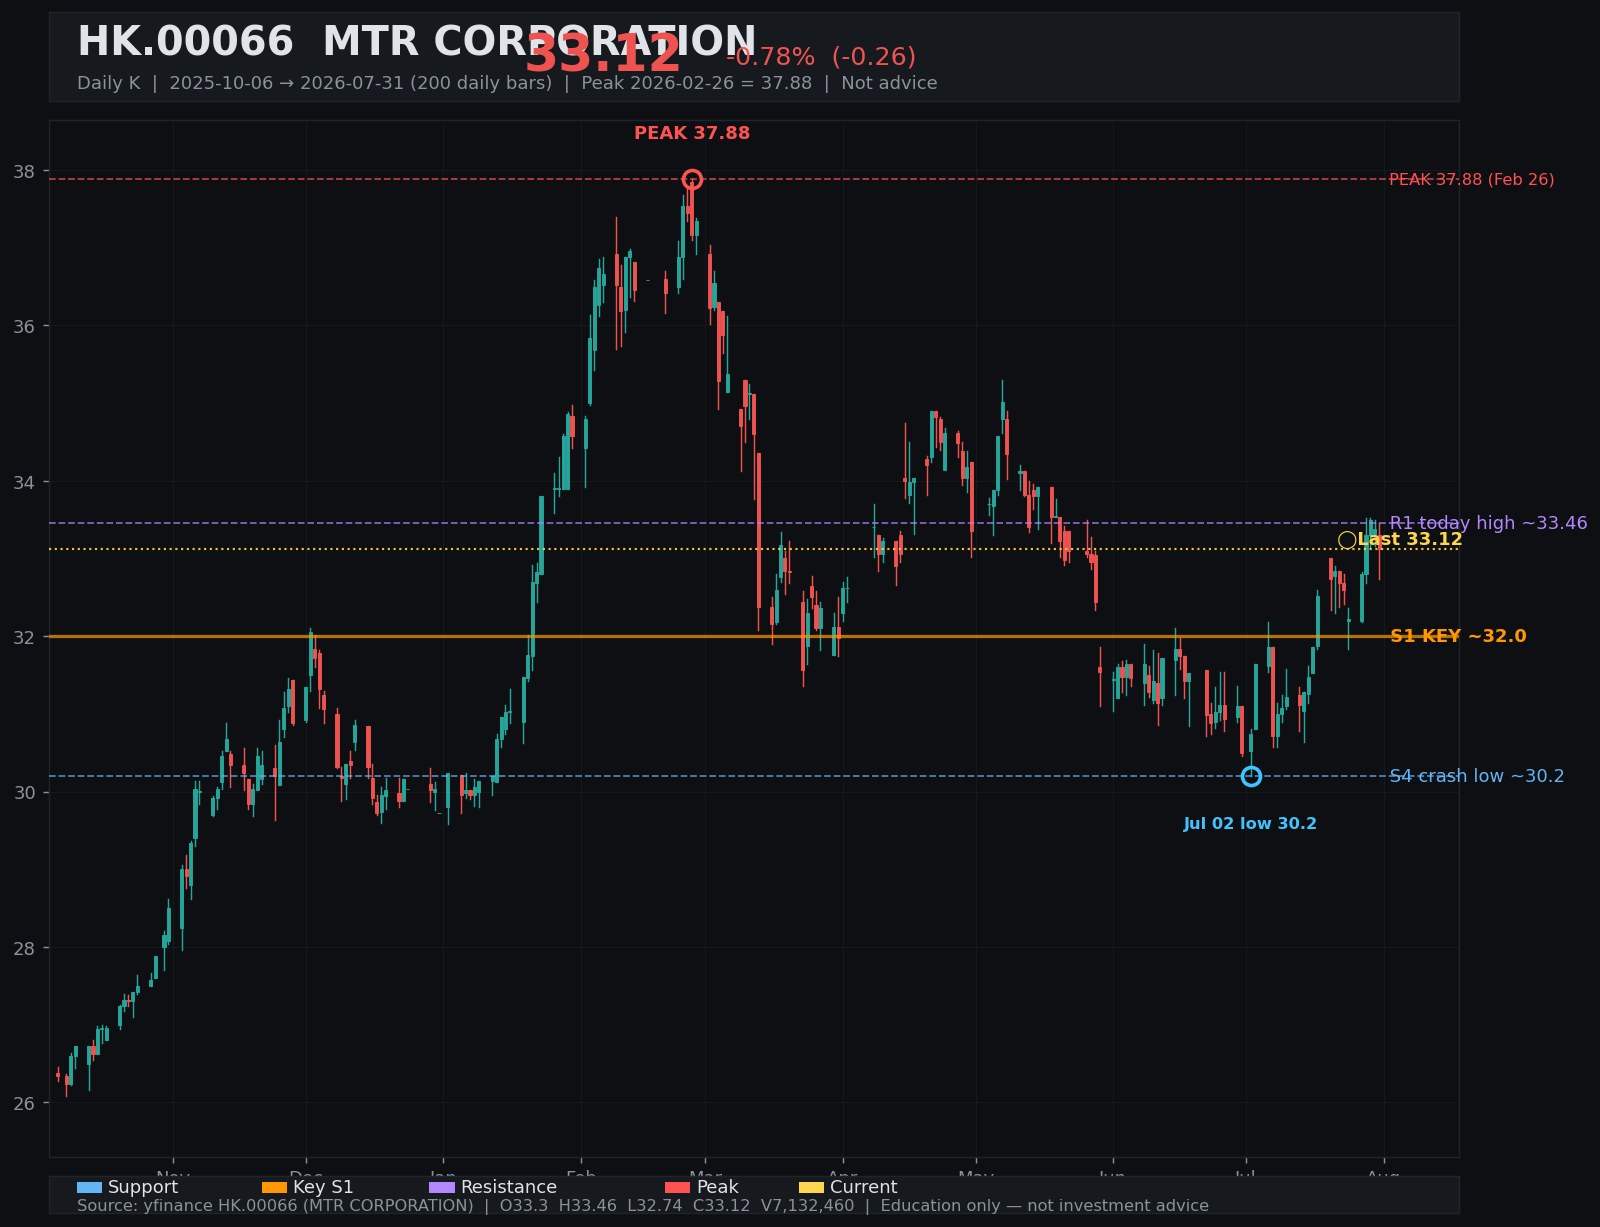Click the 36 tick on the price axis
This screenshot has width=1600, height=1227.
24,327
